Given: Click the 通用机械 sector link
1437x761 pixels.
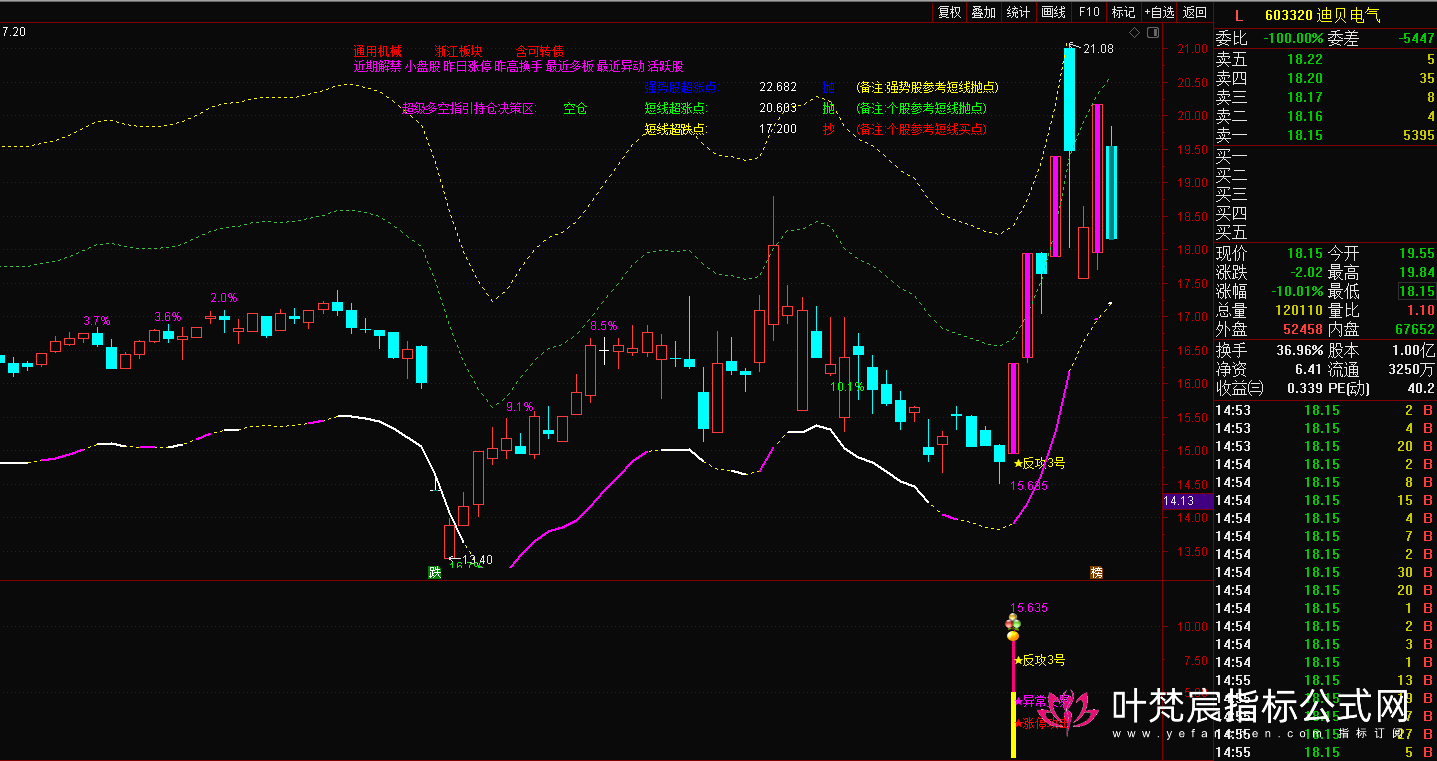Looking at the screenshot, I should click(377, 51).
